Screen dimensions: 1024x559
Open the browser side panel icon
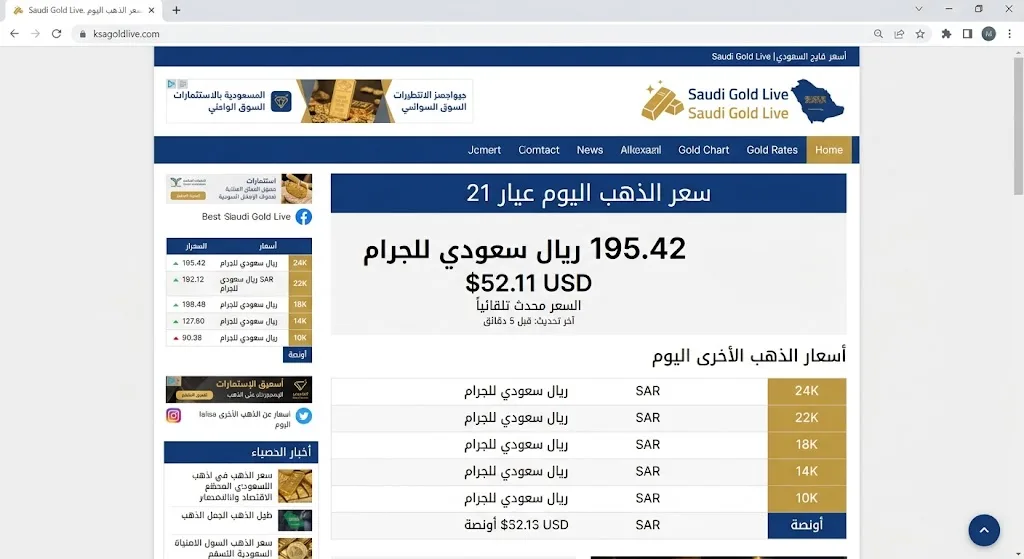[x=967, y=34]
